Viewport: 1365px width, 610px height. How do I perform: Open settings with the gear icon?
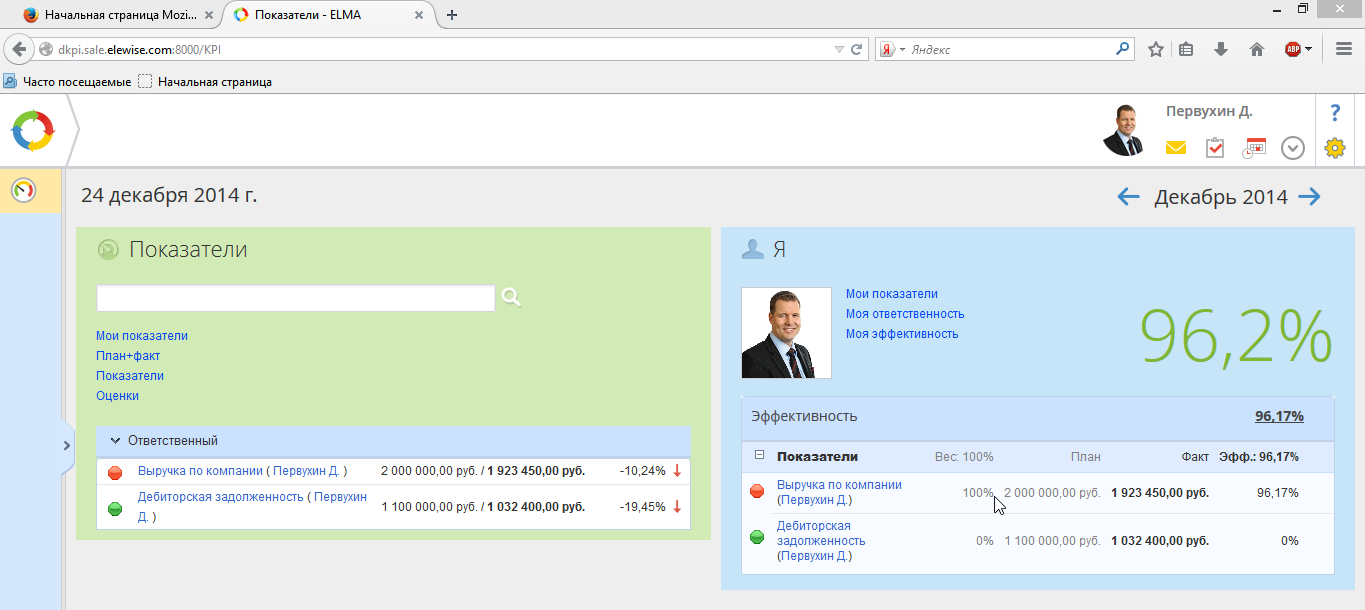coord(1333,148)
